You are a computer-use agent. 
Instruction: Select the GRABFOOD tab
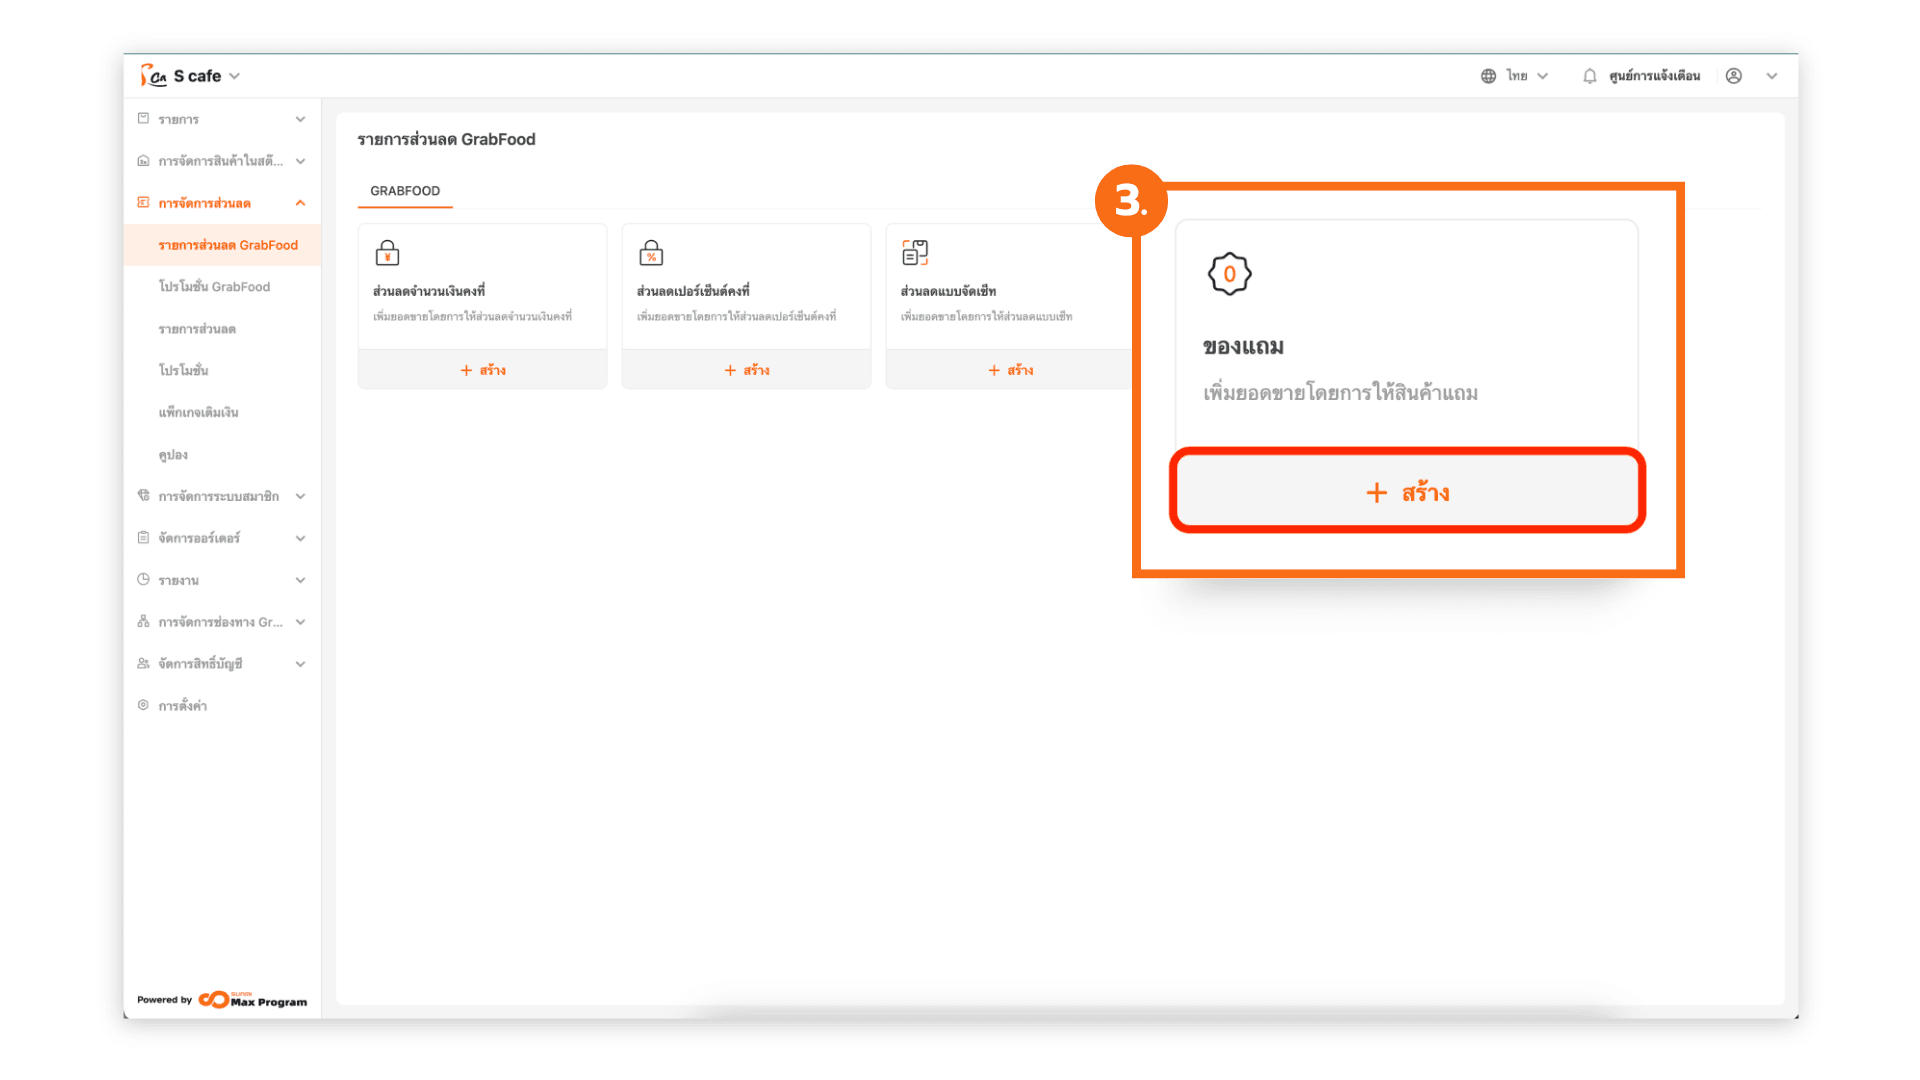coord(405,191)
